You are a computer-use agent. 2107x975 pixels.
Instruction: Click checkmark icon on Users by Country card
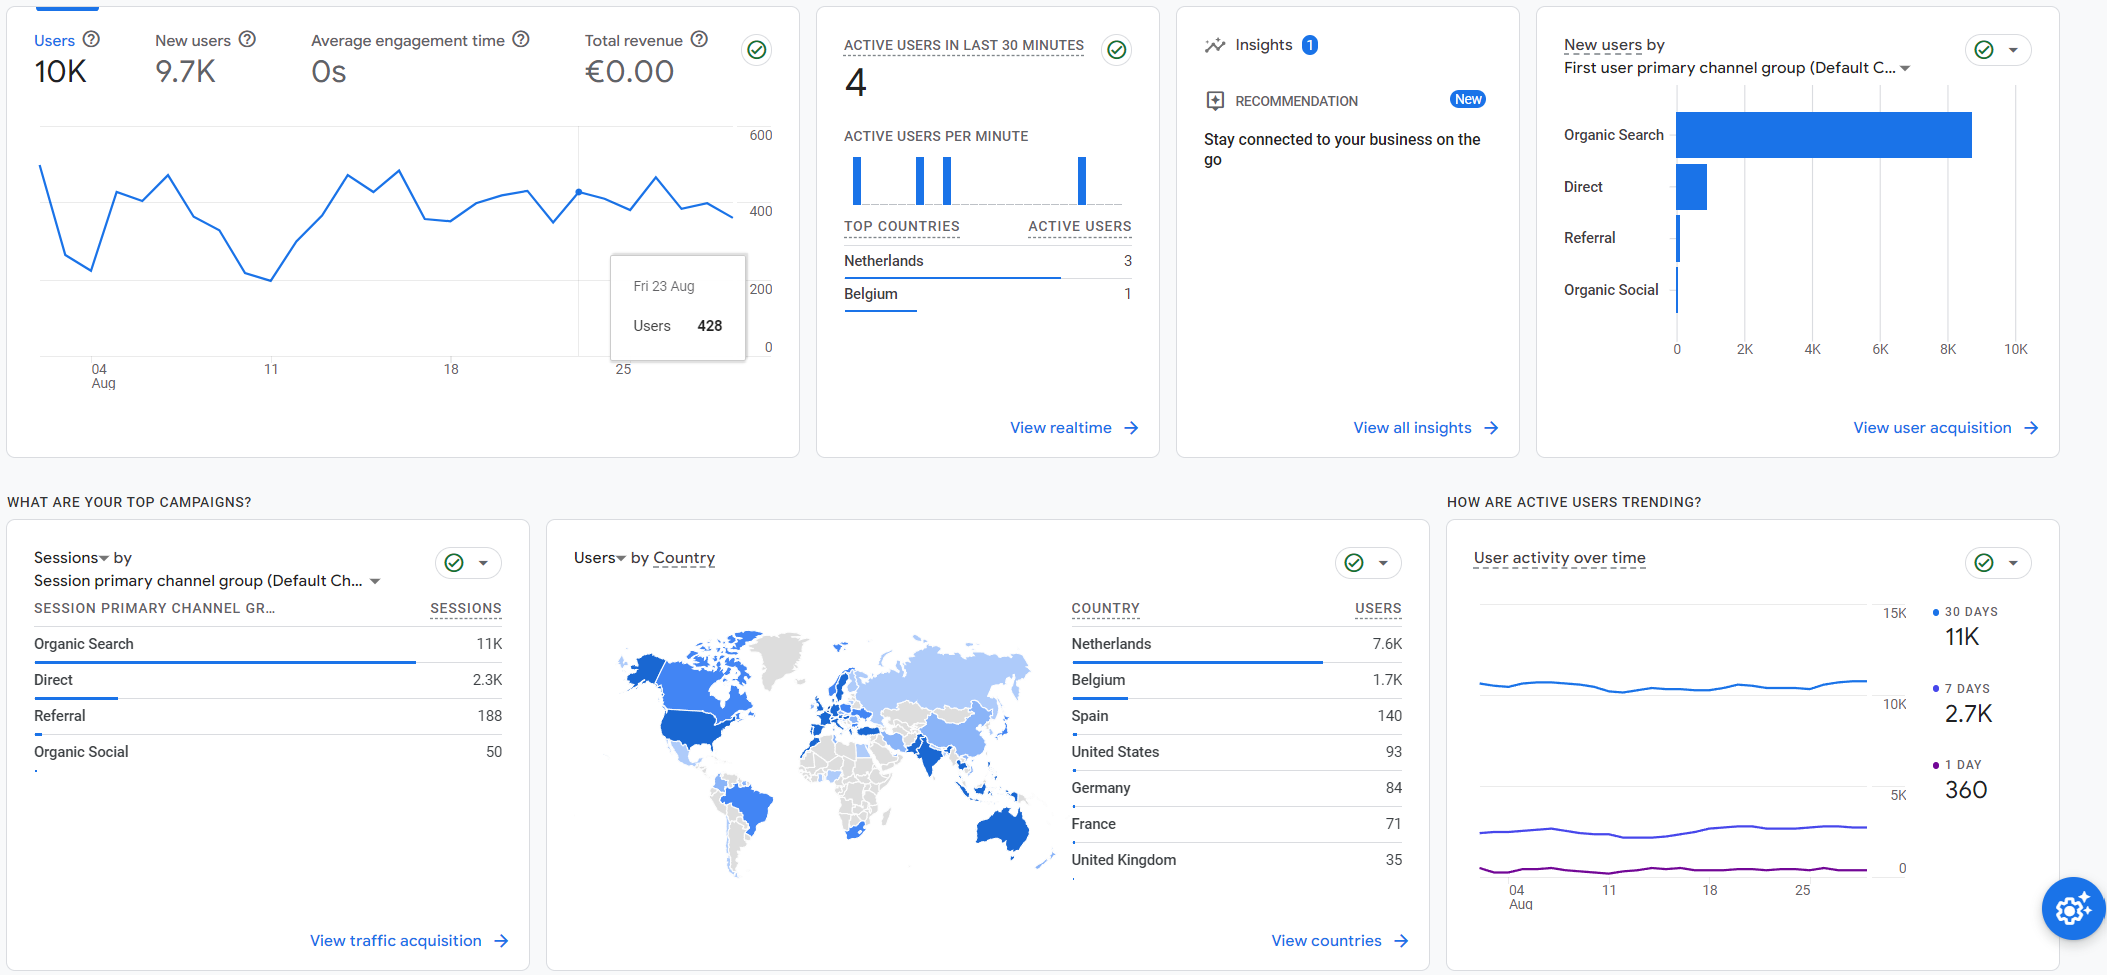click(1354, 563)
